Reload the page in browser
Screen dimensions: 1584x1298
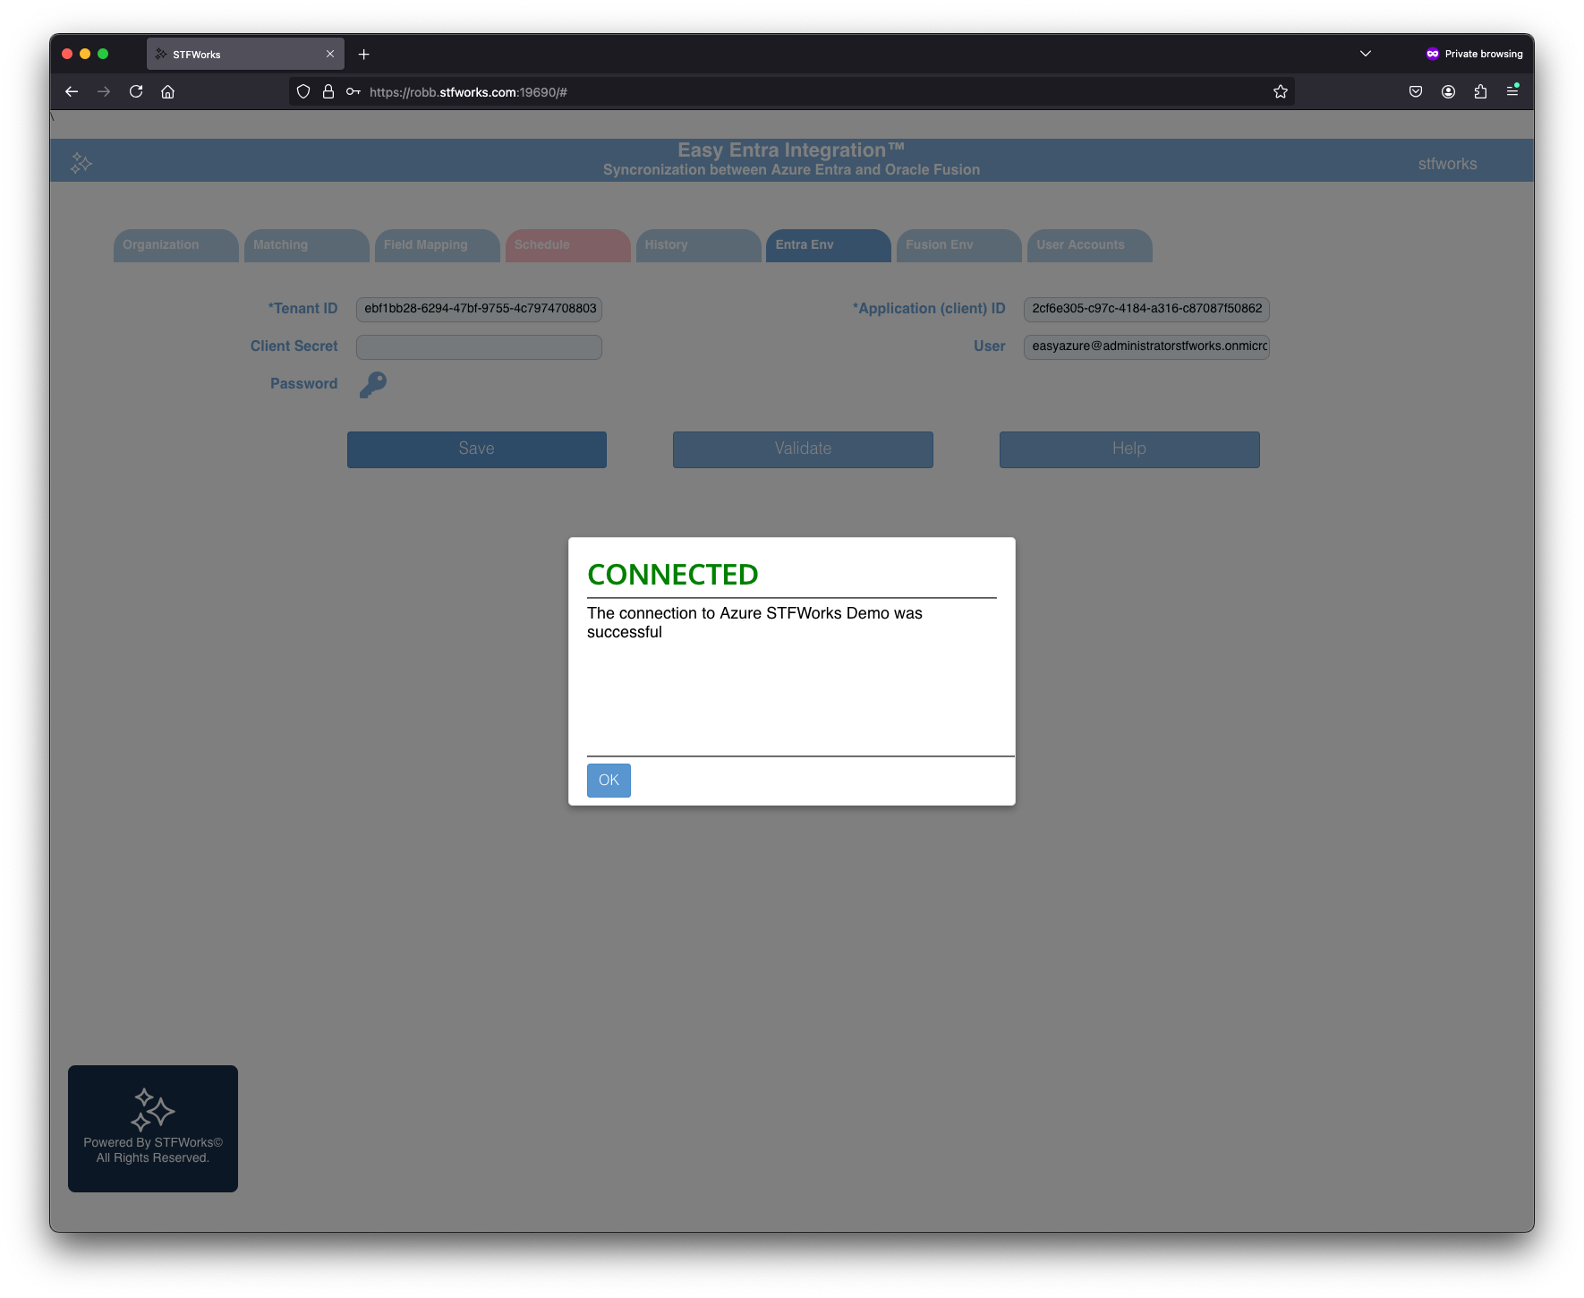tap(136, 92)
